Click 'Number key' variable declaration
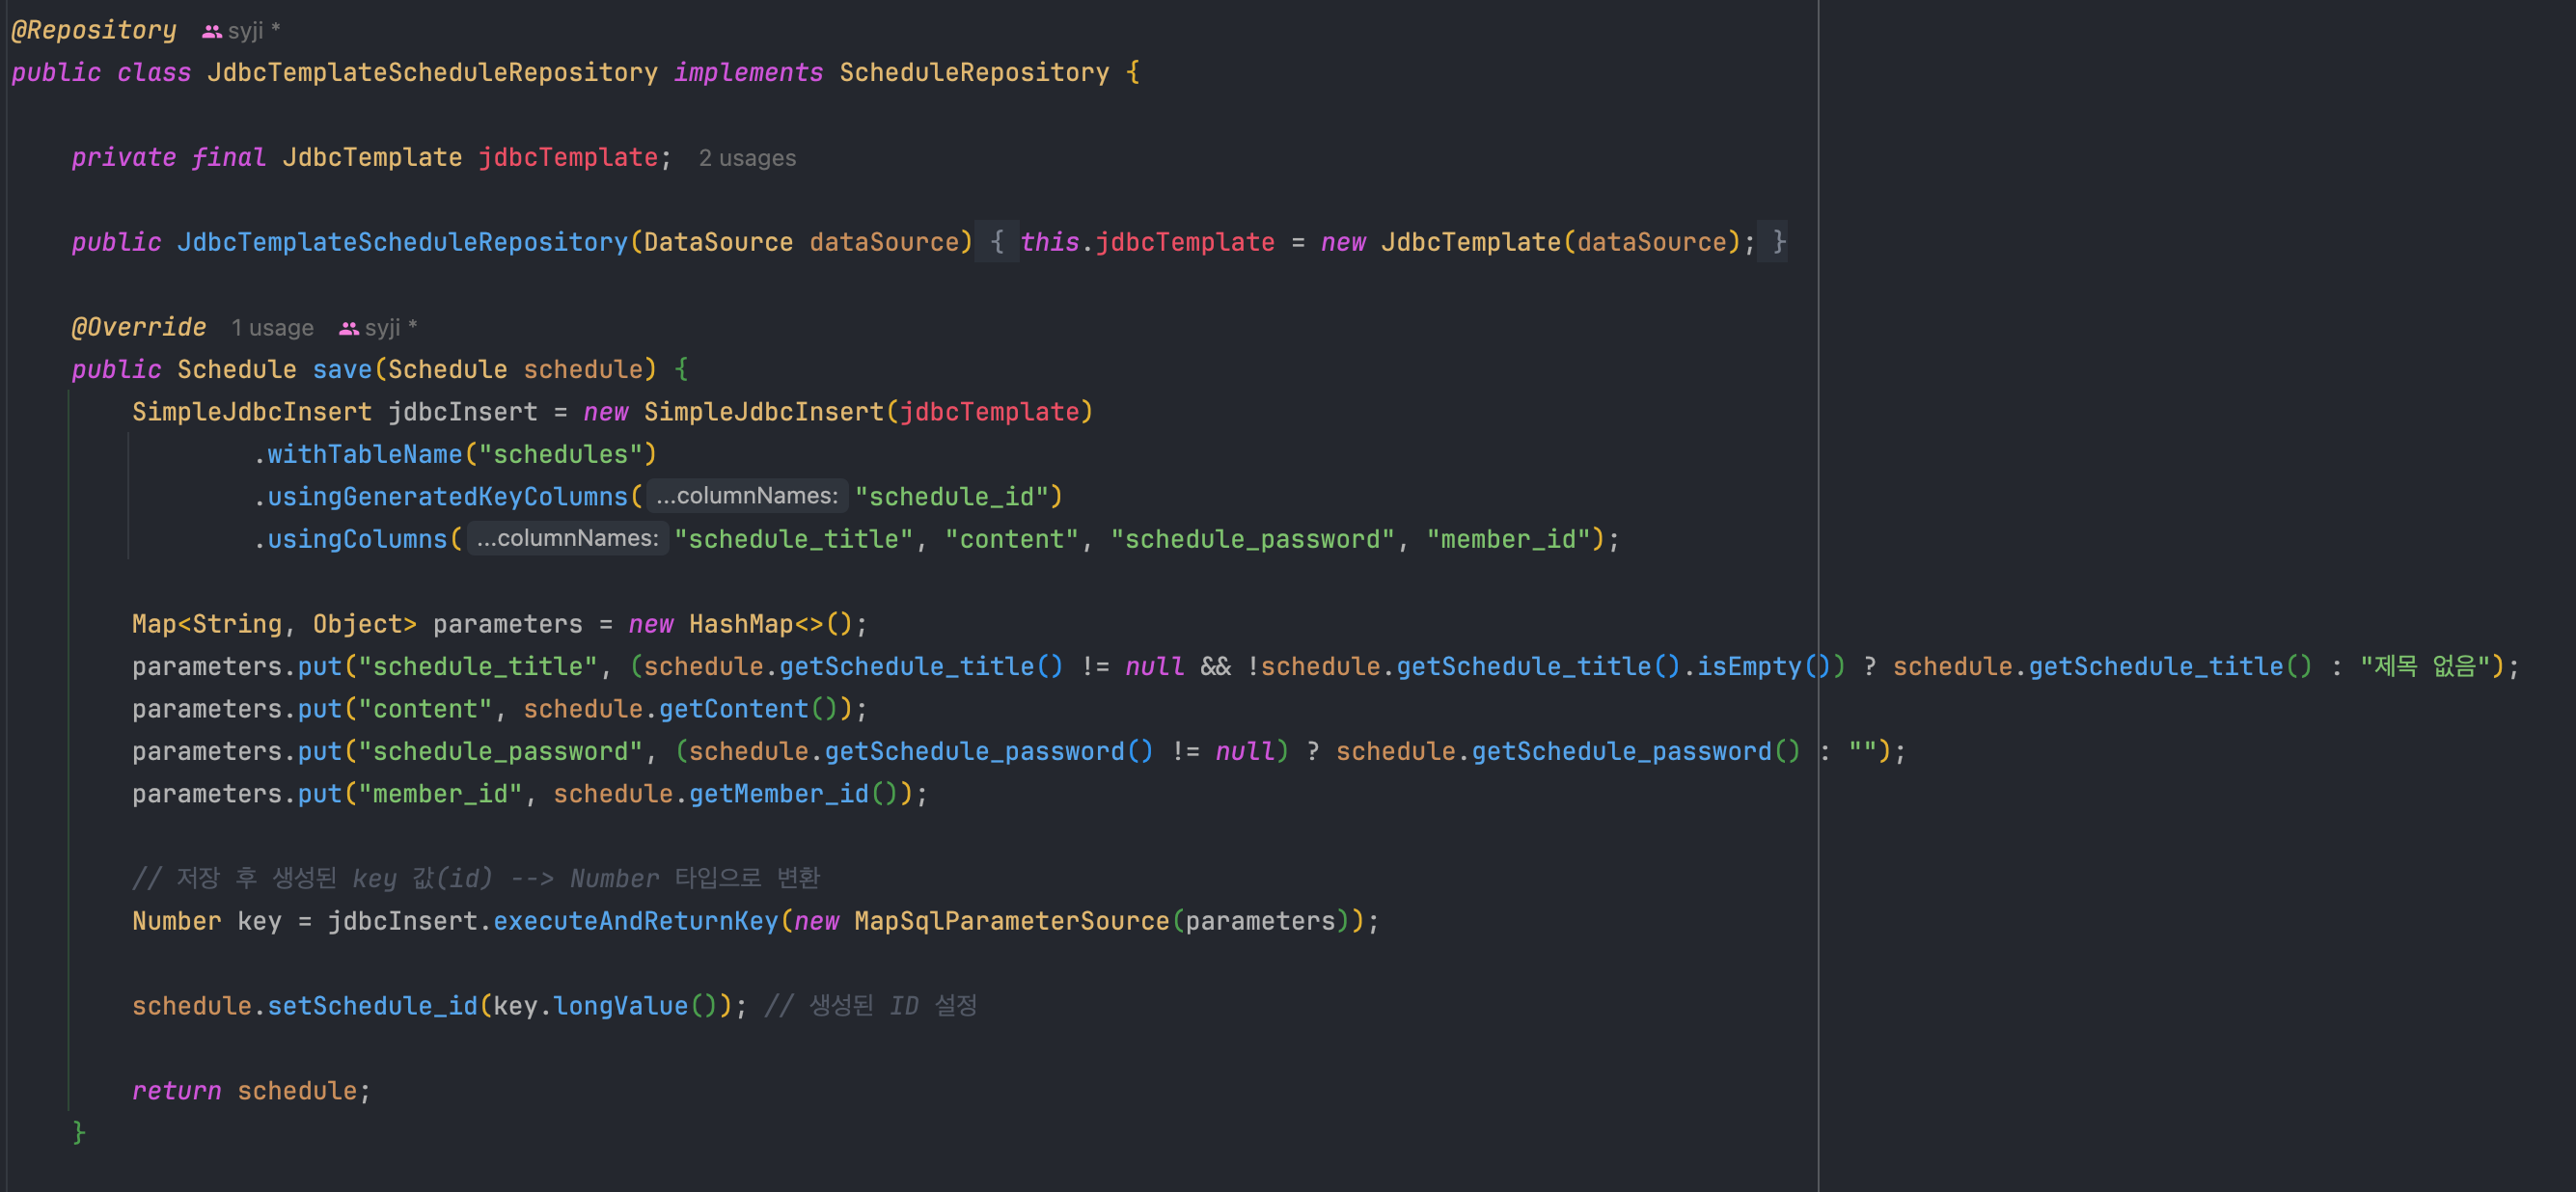Image resolution: width=2576 pixels, height=1192 pixels. pyautogui.click(x=206, y=922)
